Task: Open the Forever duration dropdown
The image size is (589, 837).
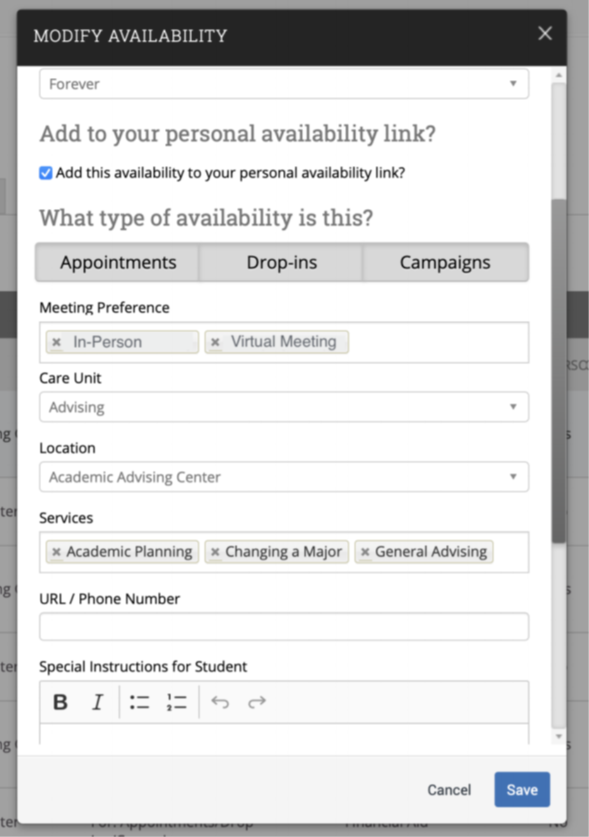Action: pos(284,84)
